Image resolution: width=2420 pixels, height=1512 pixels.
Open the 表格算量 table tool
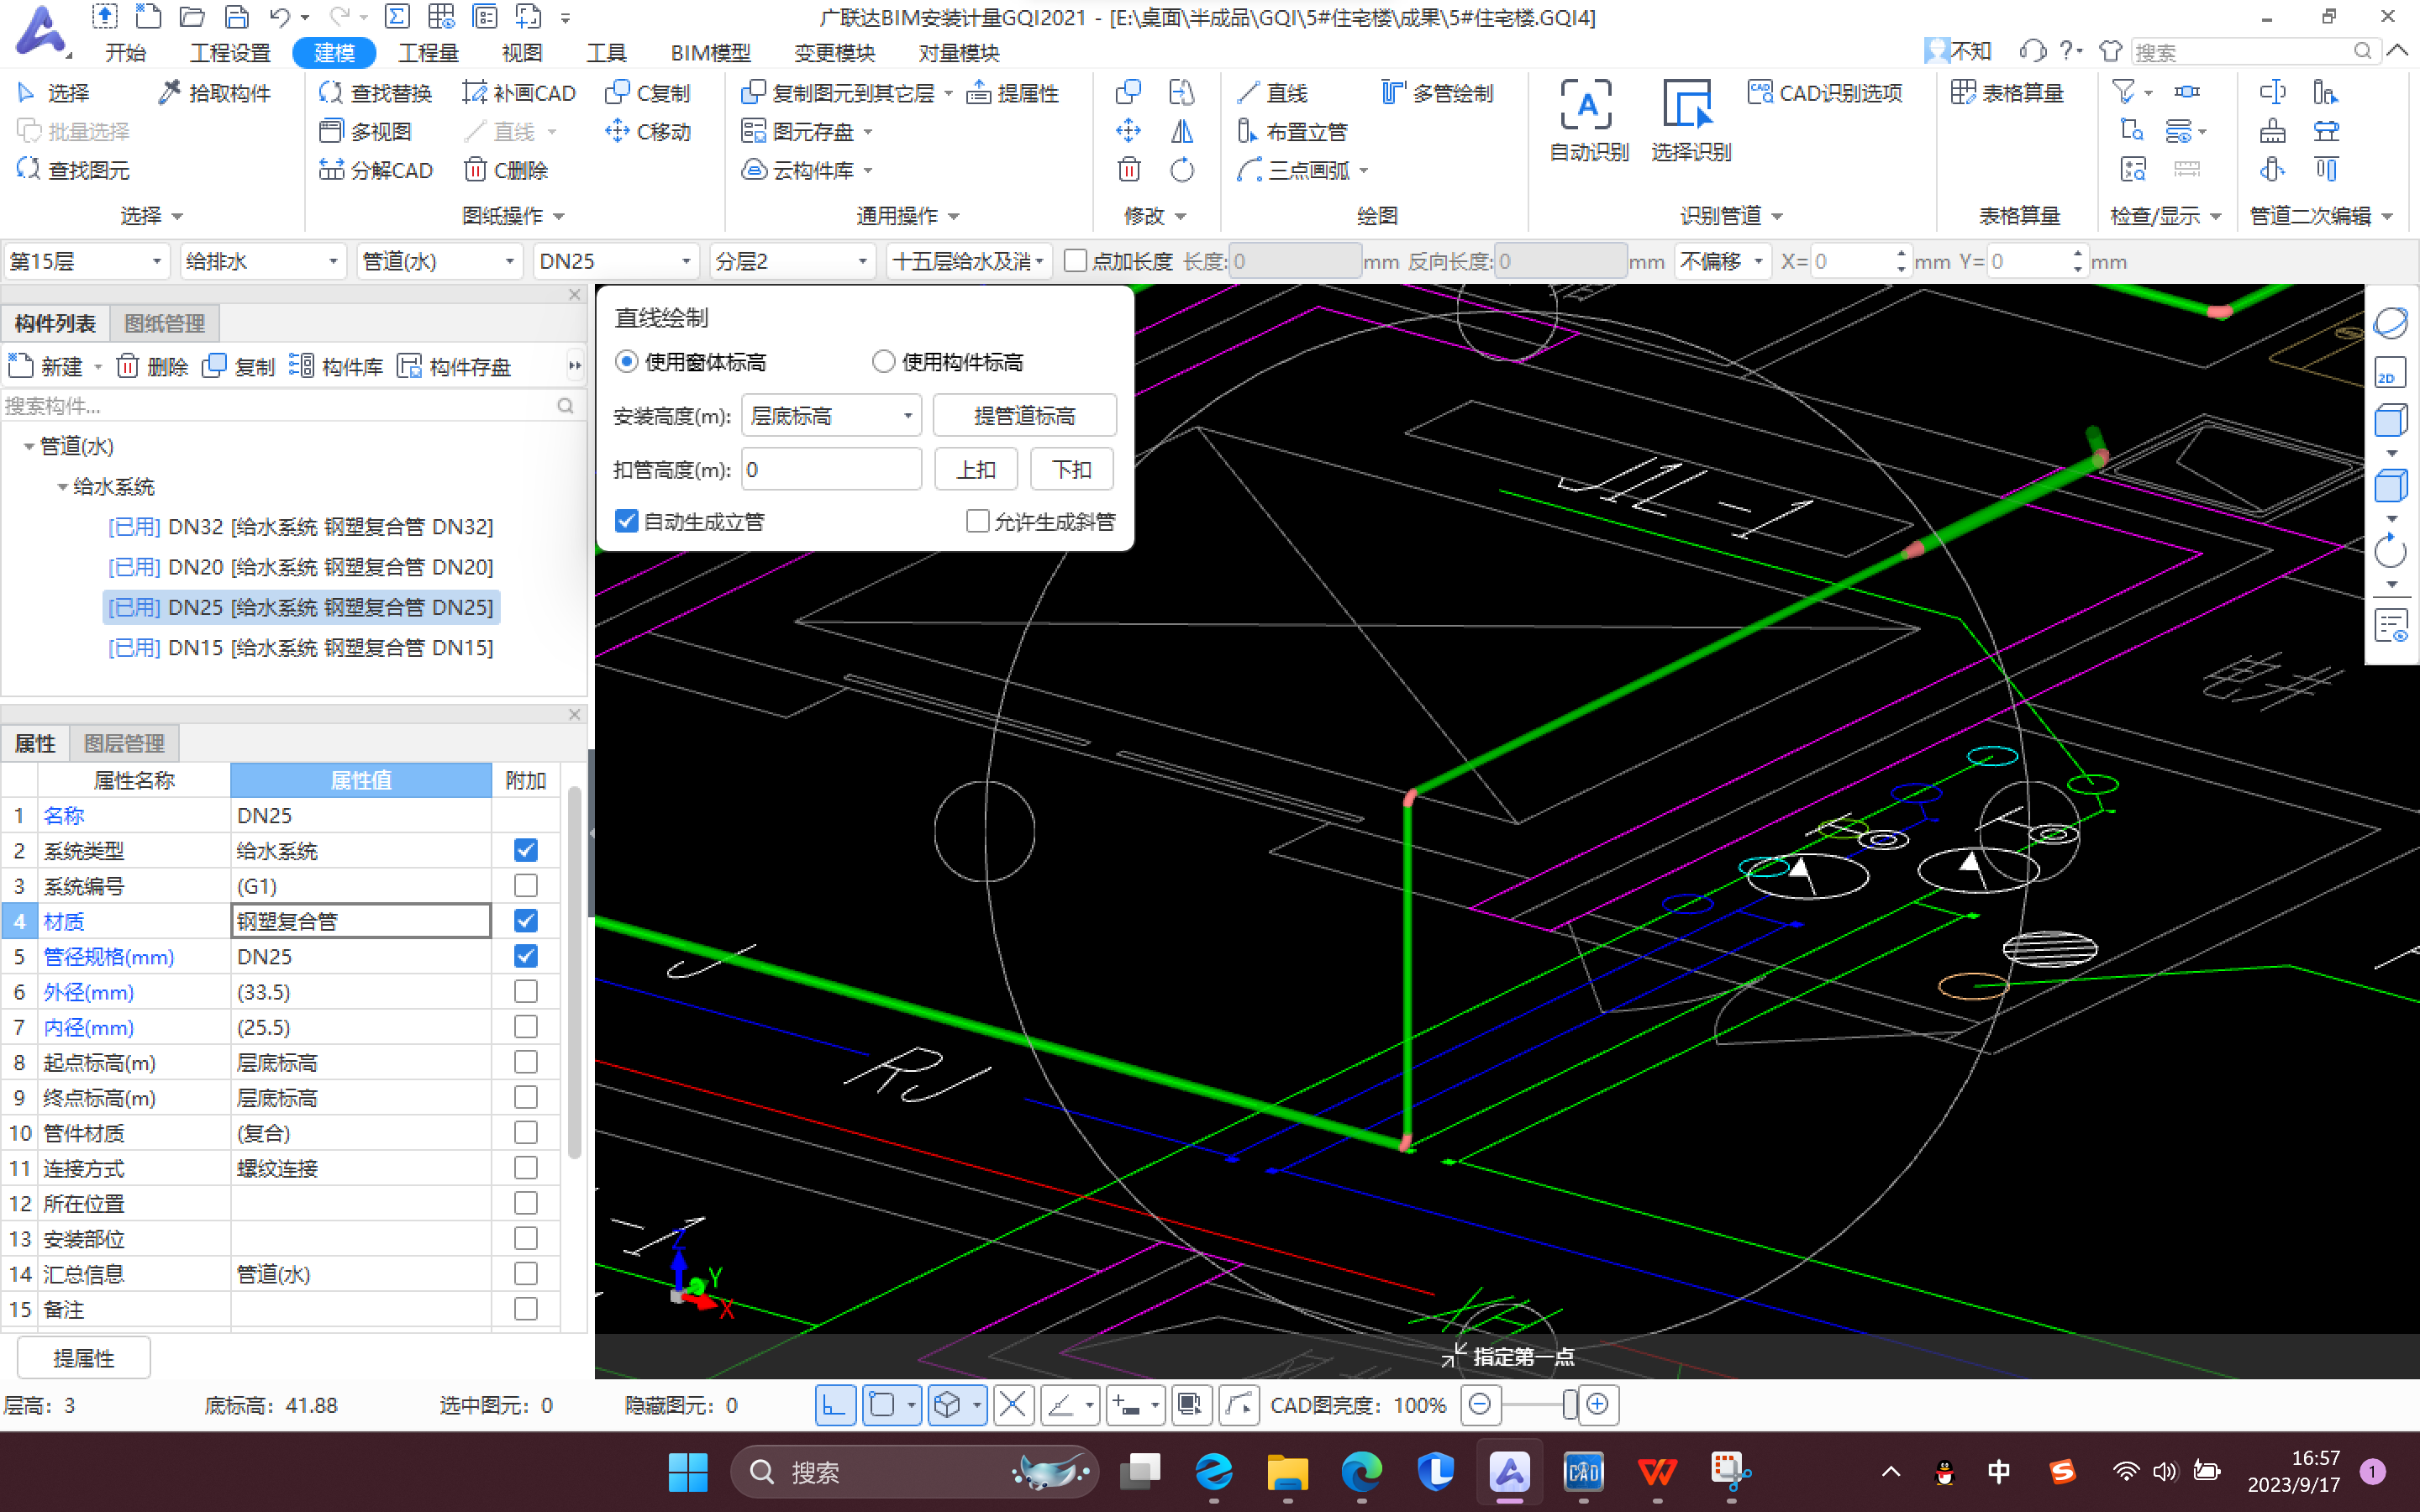click(2007, 93)
